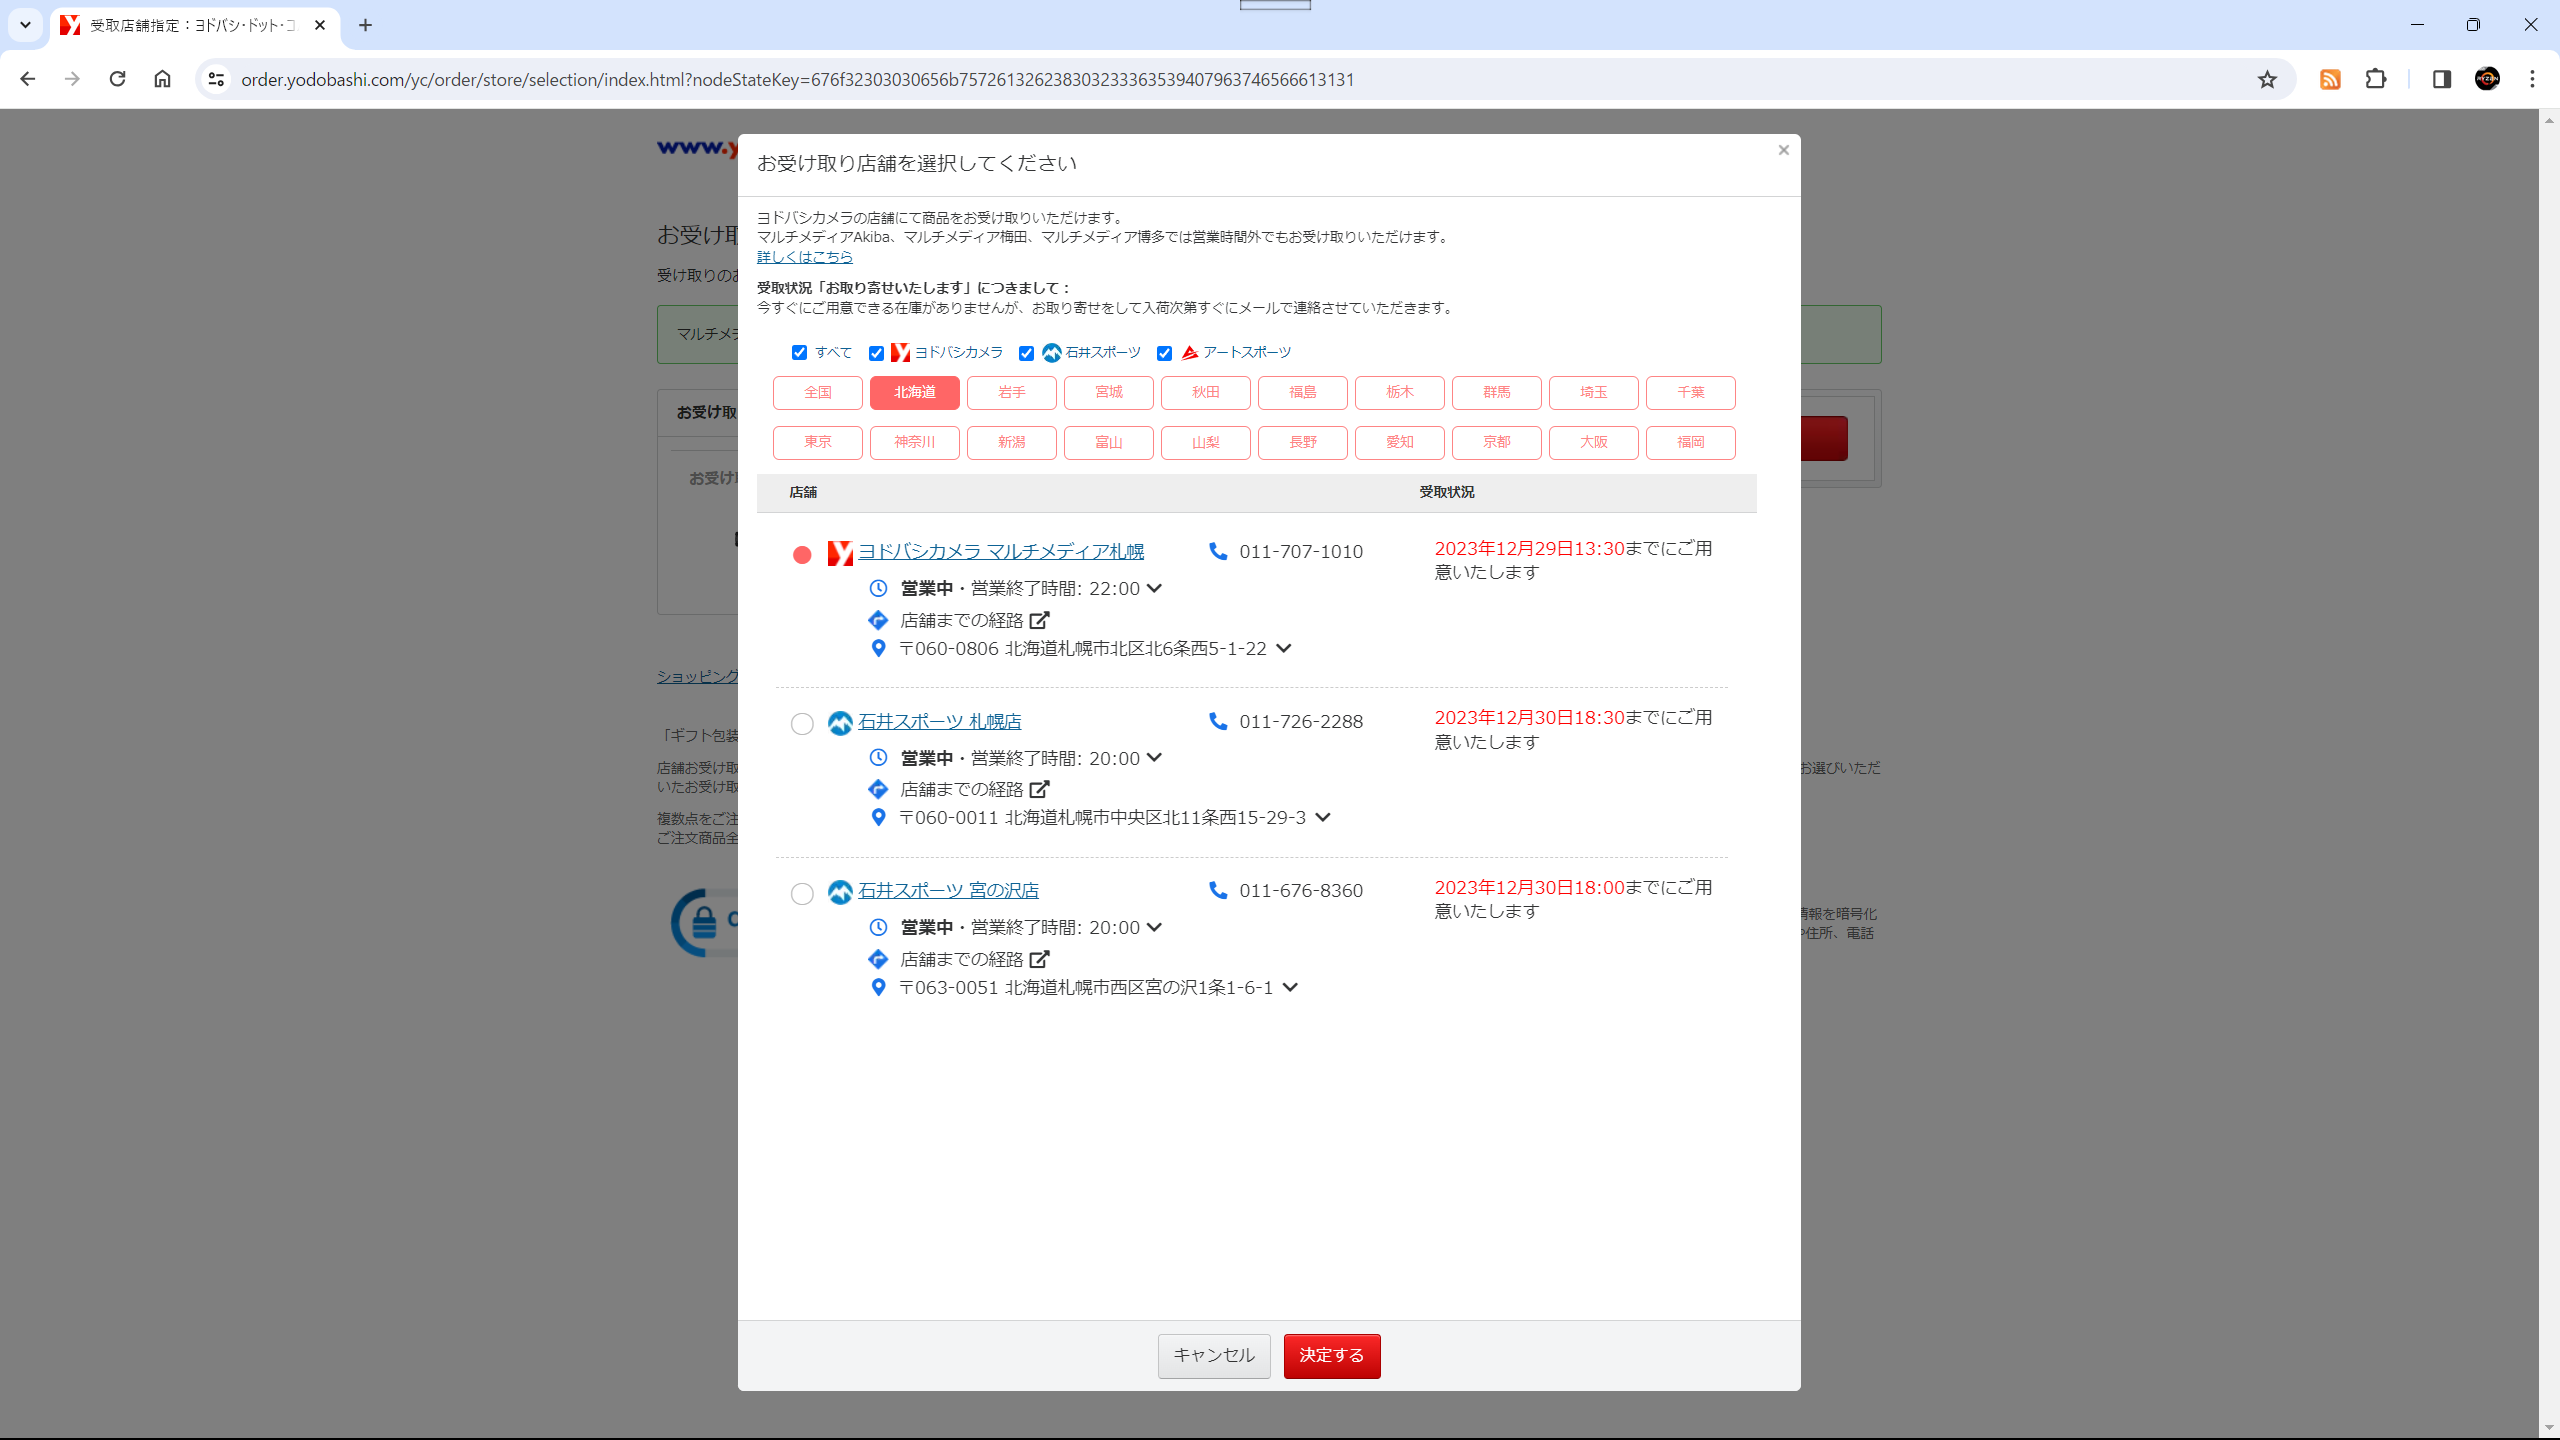This screenshot has width=2560, height=1440.
Task: Click the 決定する button
Action: coord(1332,1356)
